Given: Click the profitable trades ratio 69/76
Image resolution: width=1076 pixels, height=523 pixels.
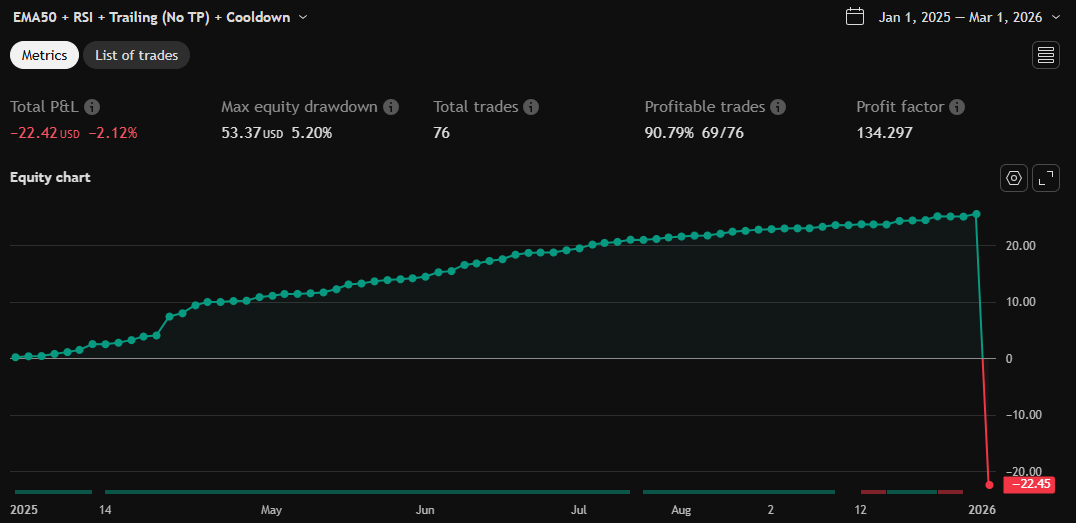Looking at the screenshot, I should pos(723,133).
